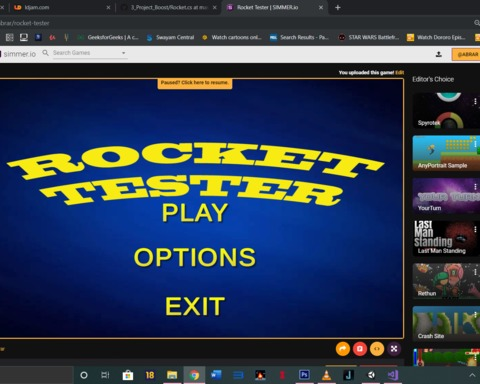Close the Rocket Tester tab

point(321,7)
